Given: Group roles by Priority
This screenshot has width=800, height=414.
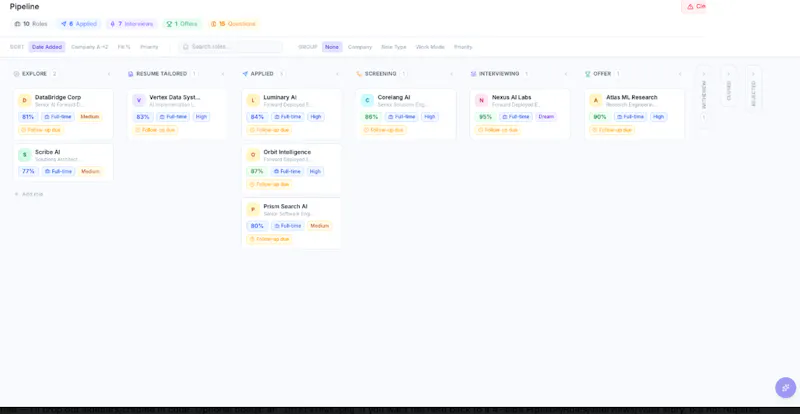Looking at the screenshot, I should (x=463, y=47).
